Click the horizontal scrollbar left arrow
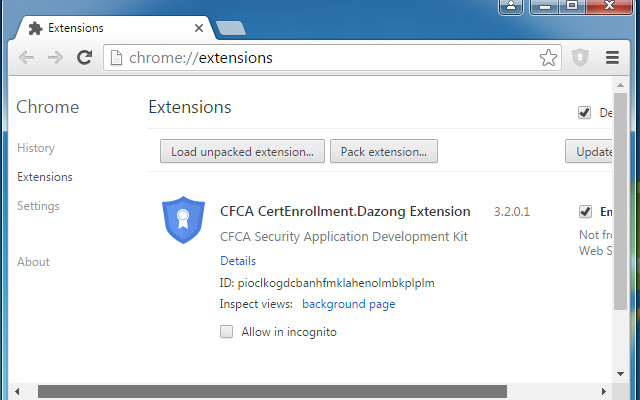Viewport: 640px width, 400px height. coord(17,391)
